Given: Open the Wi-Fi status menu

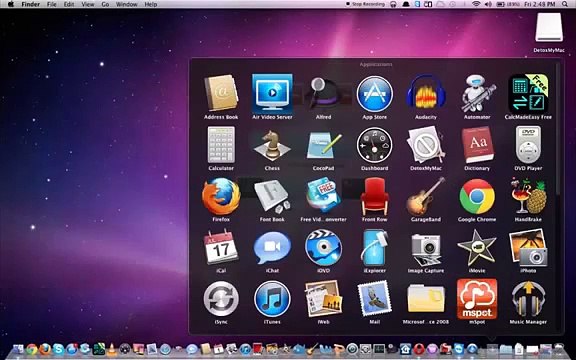Looking at the screenshot, I should [x=476, y=4].
